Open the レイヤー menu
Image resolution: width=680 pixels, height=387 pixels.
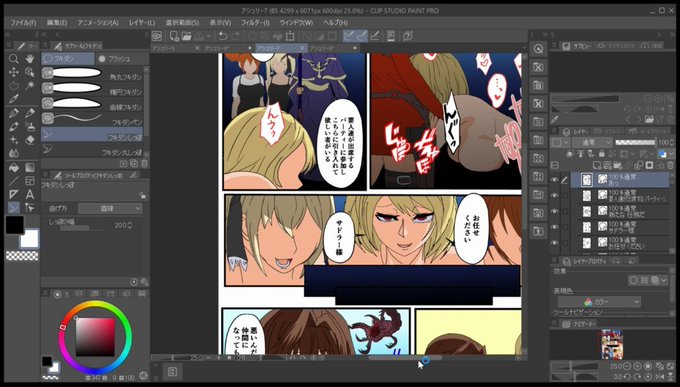(142, 23)
